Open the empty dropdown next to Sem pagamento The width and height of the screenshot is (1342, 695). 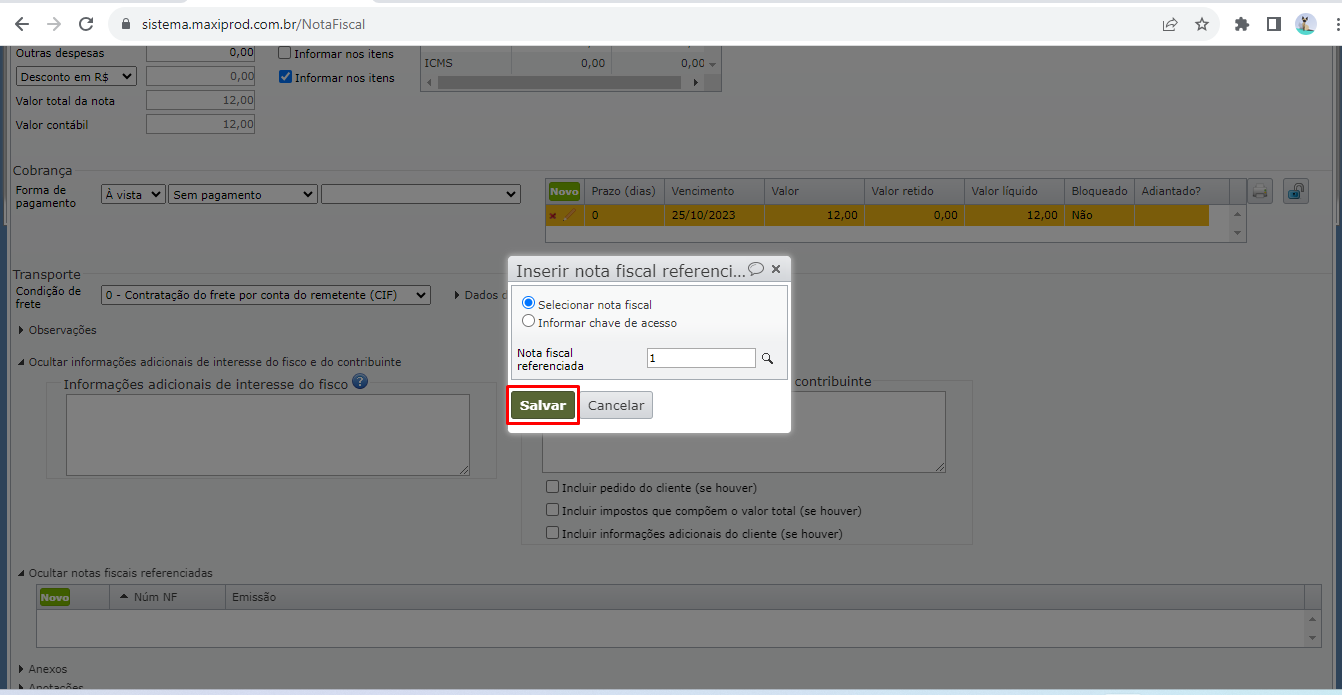click(421, 195)
